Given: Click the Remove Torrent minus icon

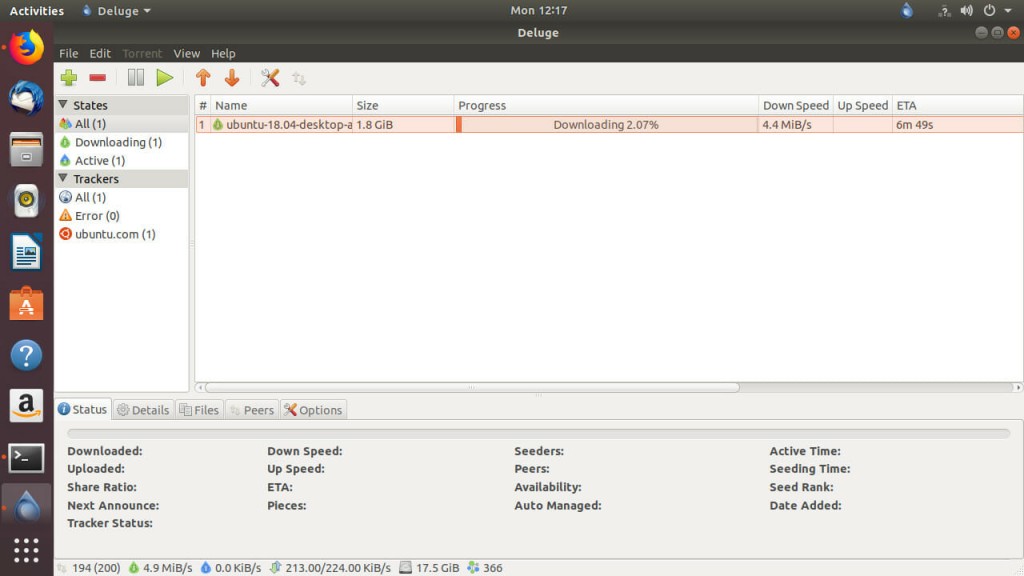Looking at the screenshot, I should click(97, 78).
